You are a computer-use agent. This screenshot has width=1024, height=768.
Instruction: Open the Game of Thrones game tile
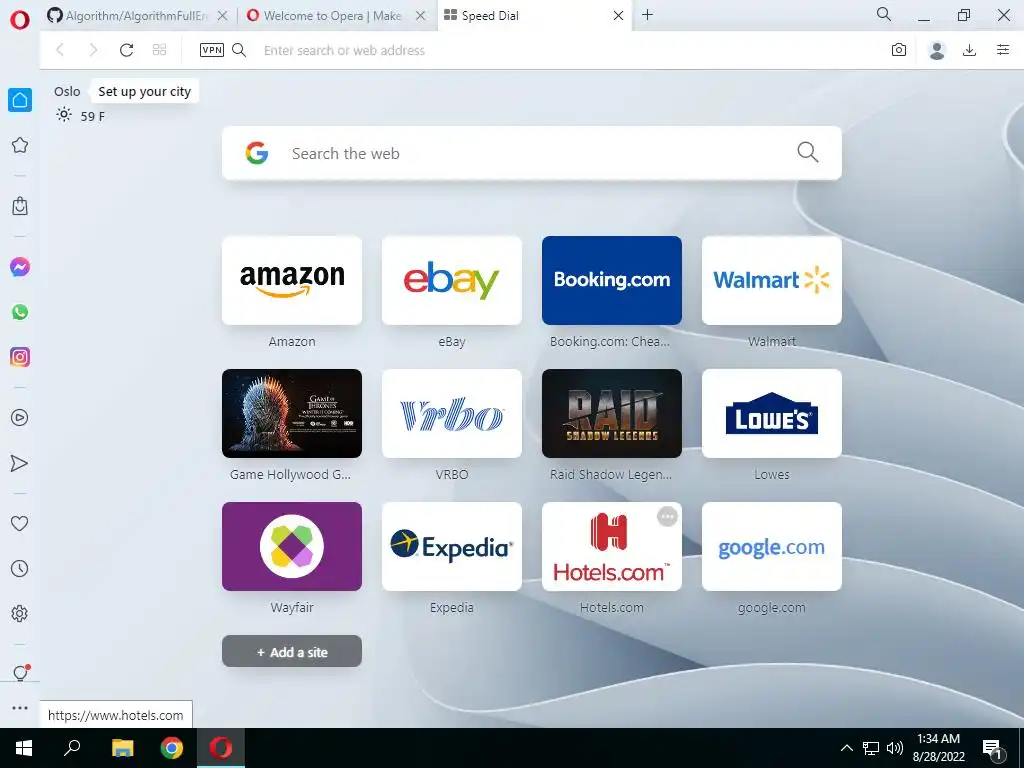tap(292, 413)
